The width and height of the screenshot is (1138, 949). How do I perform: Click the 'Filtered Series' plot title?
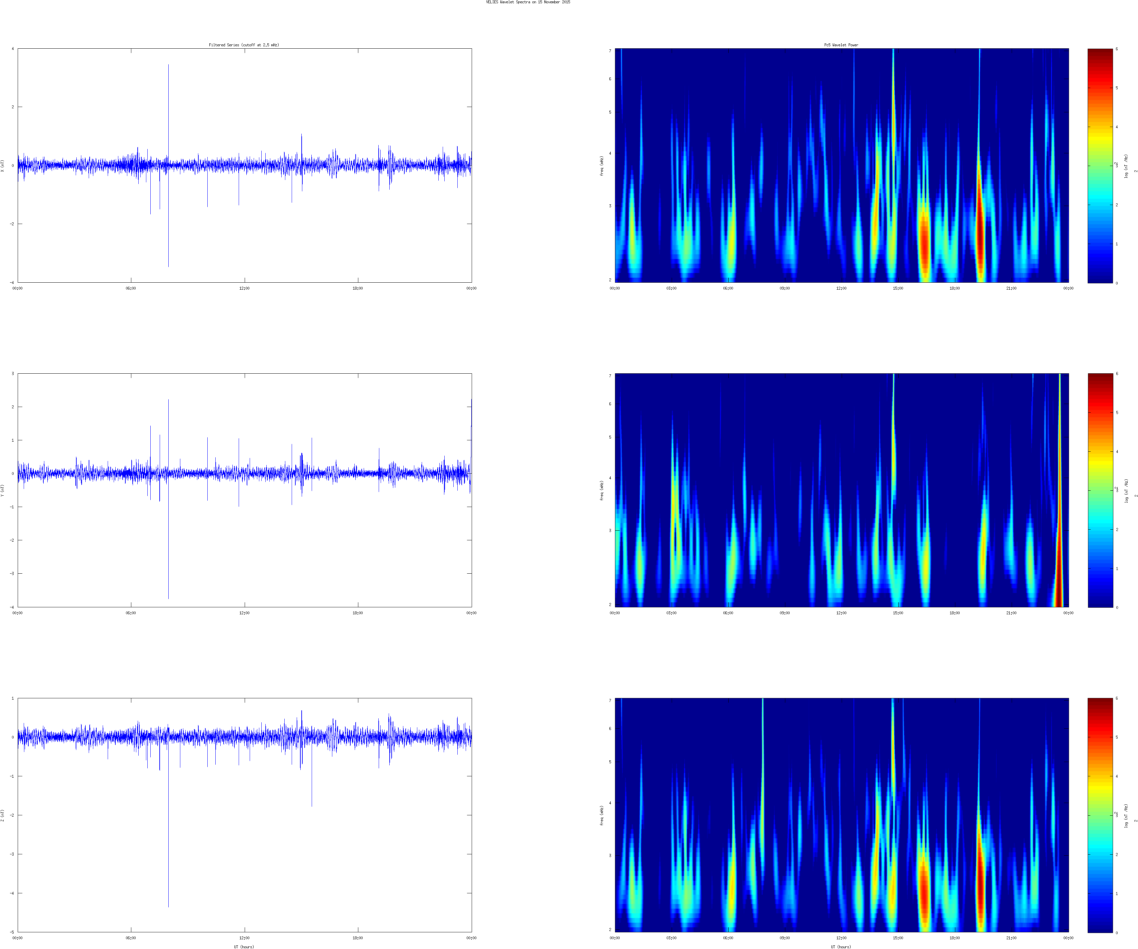coord(244,45)
